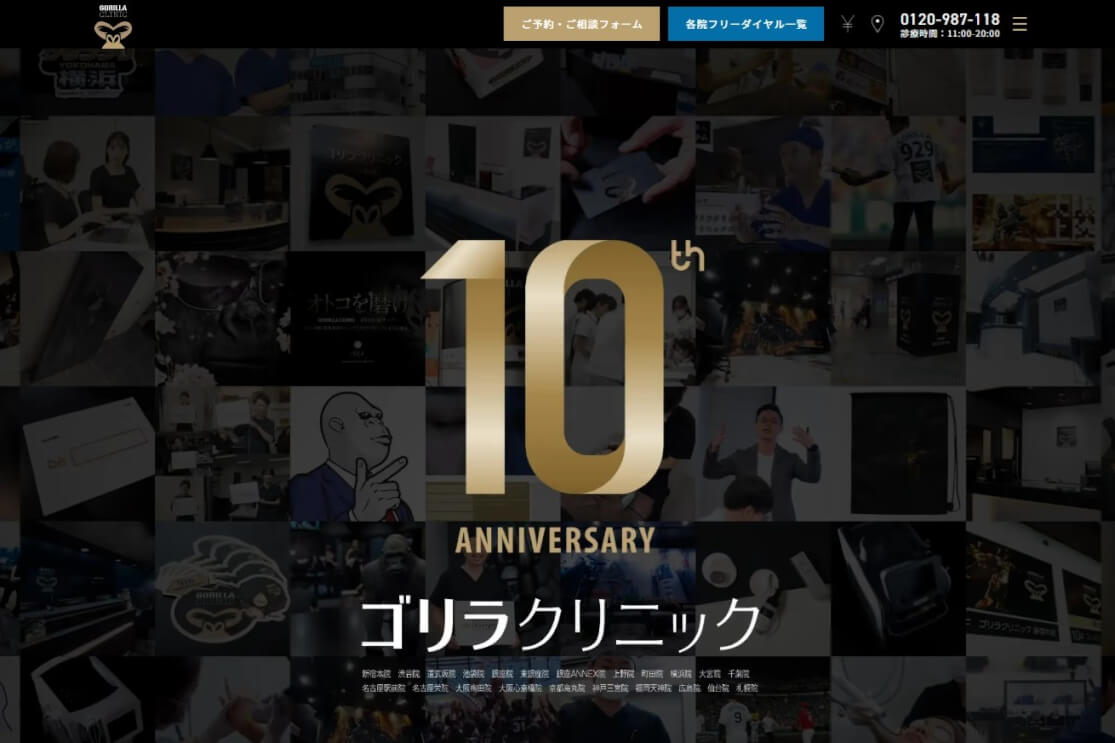Click the ゴリラクリニック title text
This screenshot has height=743, width=1115.
pyautogui.click(x=560, y=624)
